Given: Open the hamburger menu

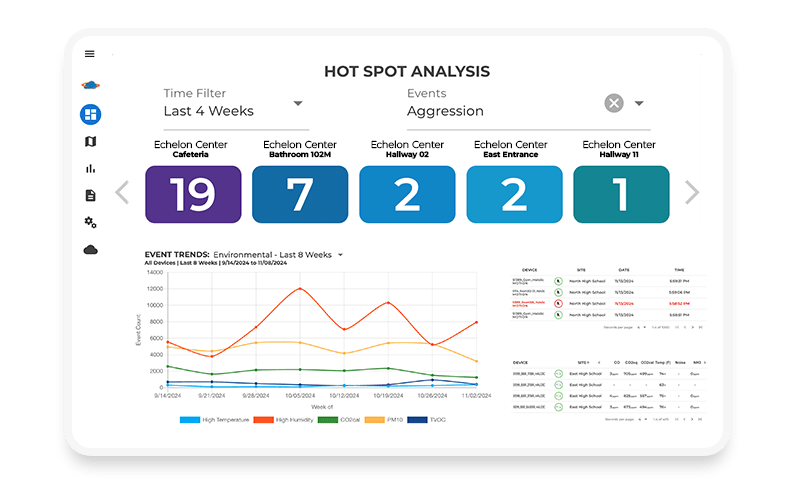Looking at the screenshot, I should 89,54.
